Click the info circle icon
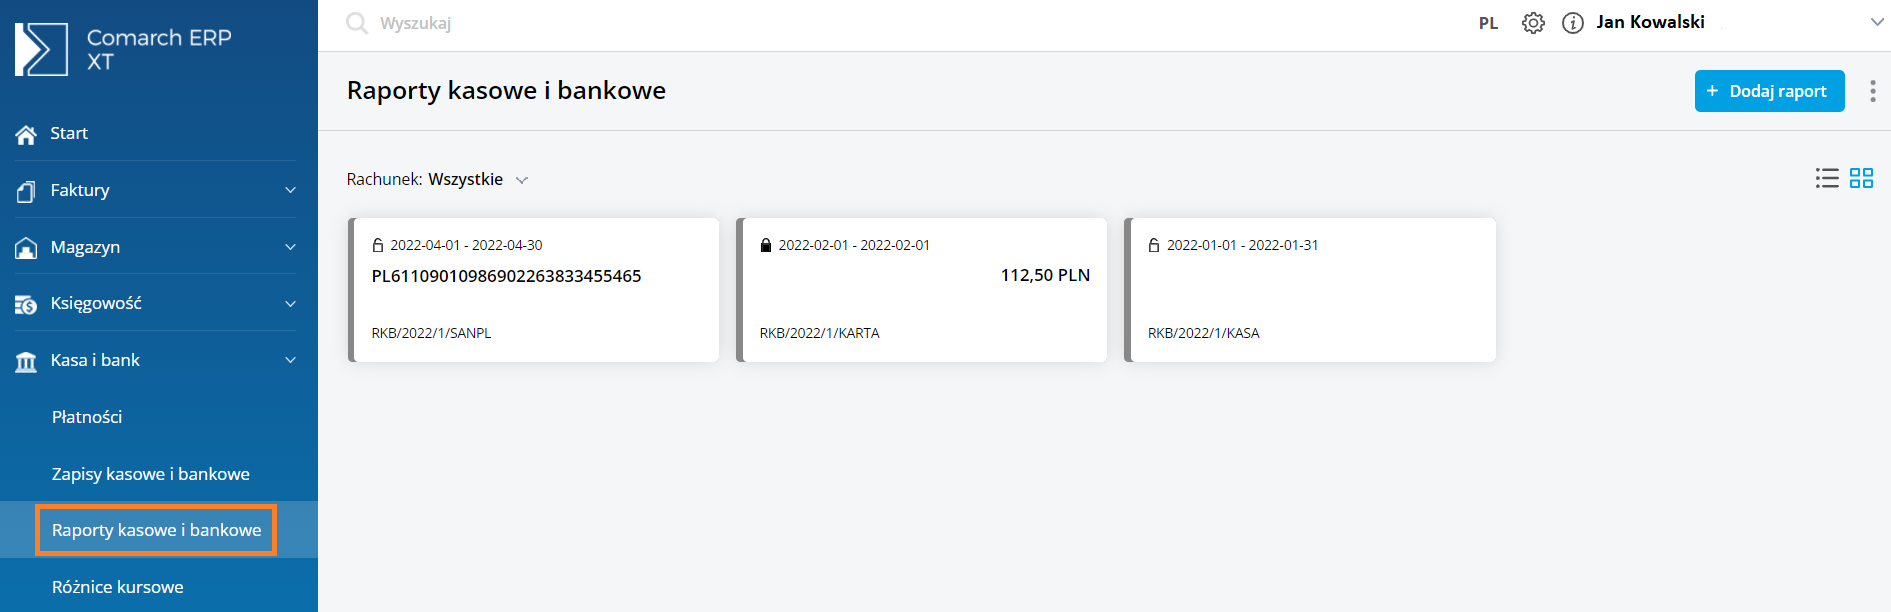The height and width of the screenshot is (612, 1891). click(1573, 23)
